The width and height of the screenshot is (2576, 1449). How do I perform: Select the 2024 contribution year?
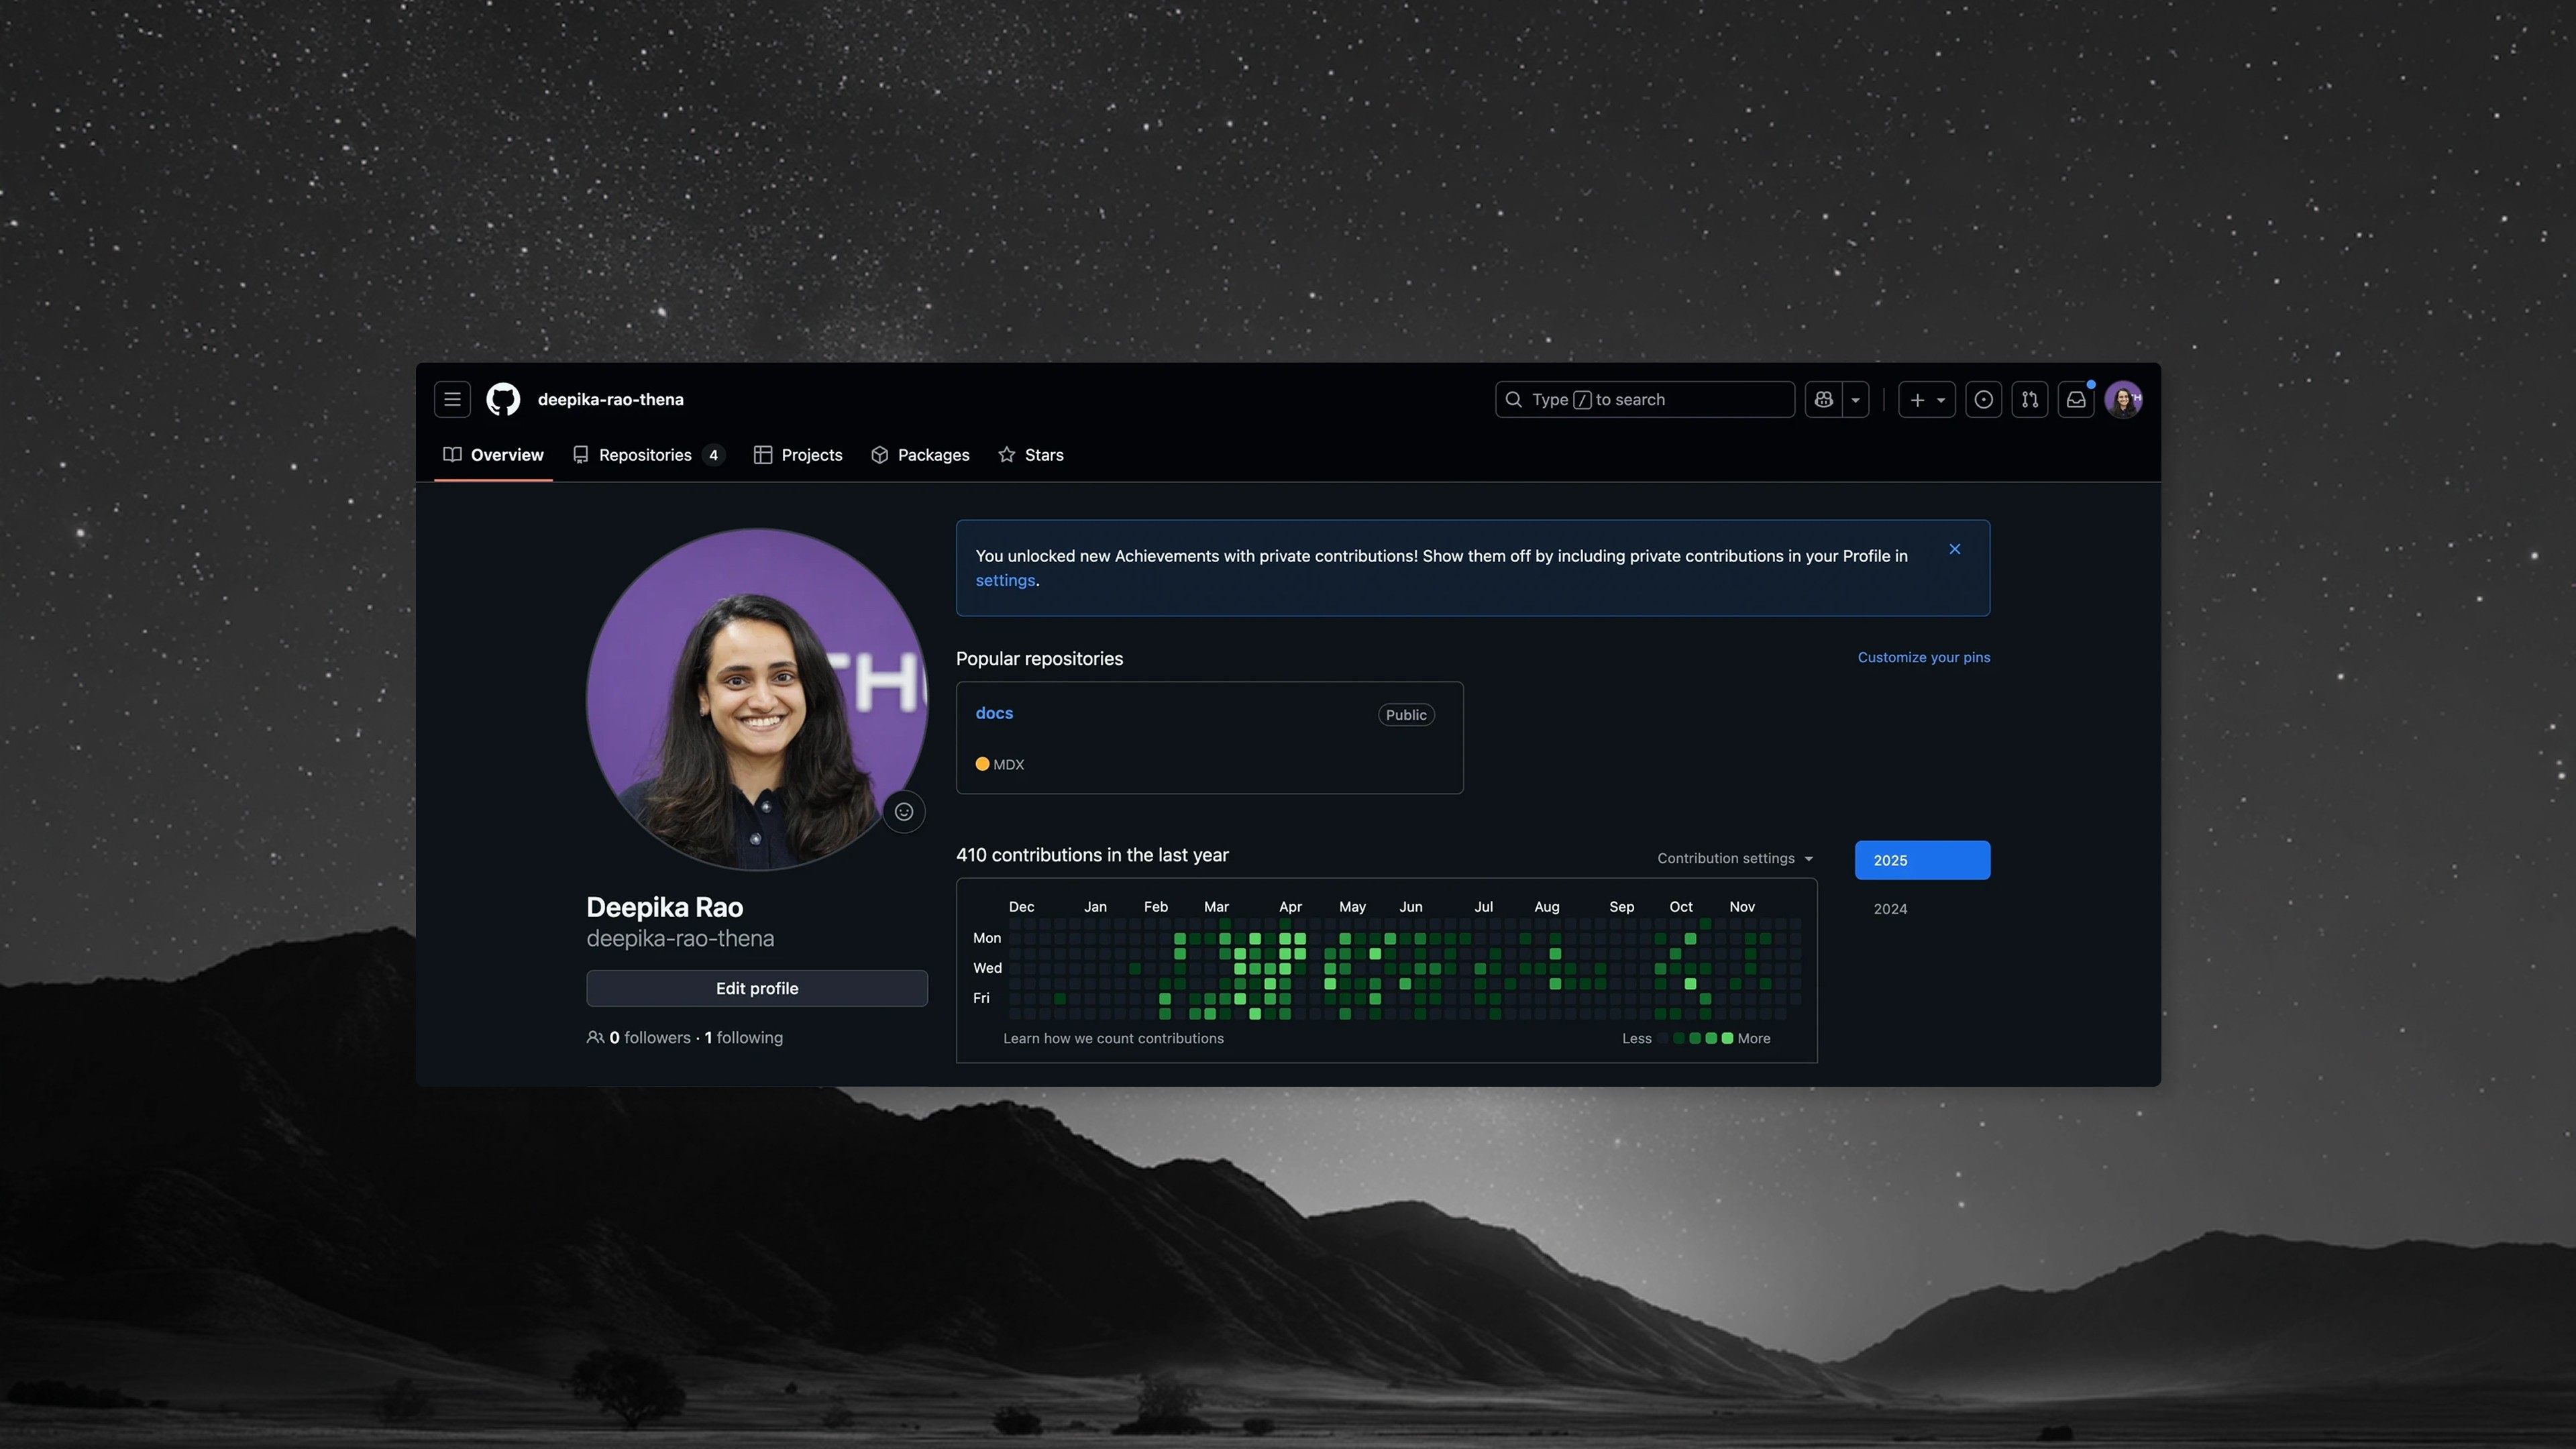click(1890, 909)
